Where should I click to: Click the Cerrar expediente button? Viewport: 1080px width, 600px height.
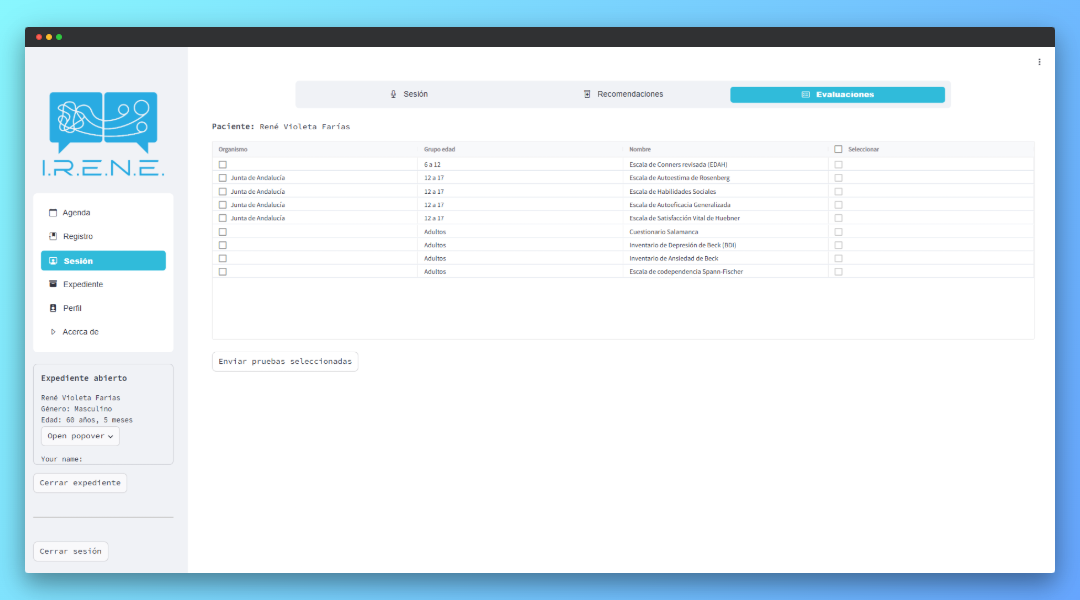pyautogui.click(x=80, y=483)
